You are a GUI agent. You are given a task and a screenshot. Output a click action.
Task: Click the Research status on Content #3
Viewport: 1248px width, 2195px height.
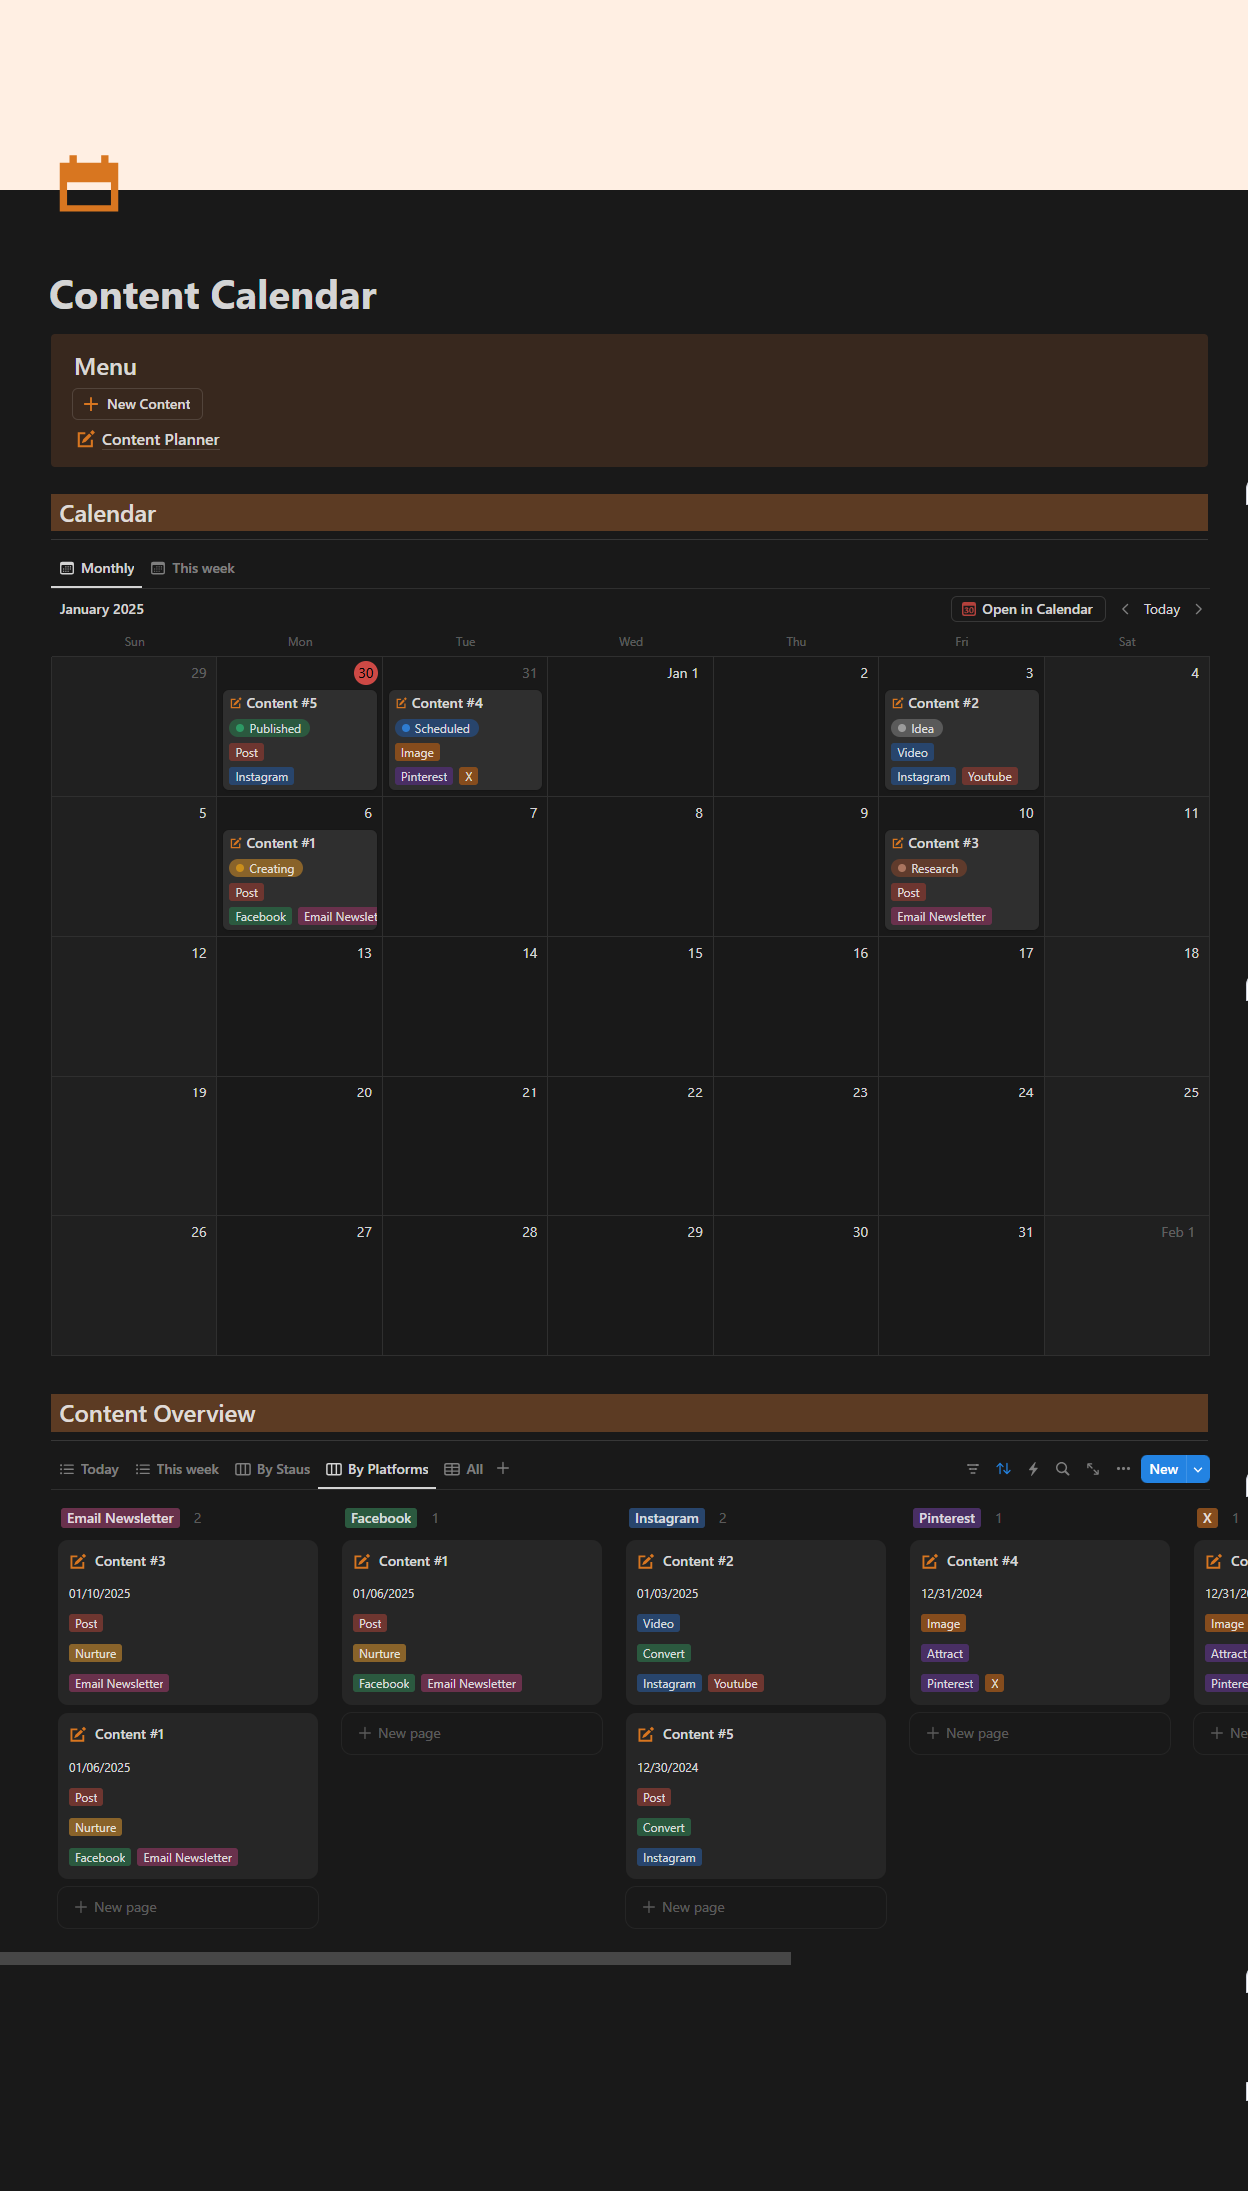[x=928, y=869]
